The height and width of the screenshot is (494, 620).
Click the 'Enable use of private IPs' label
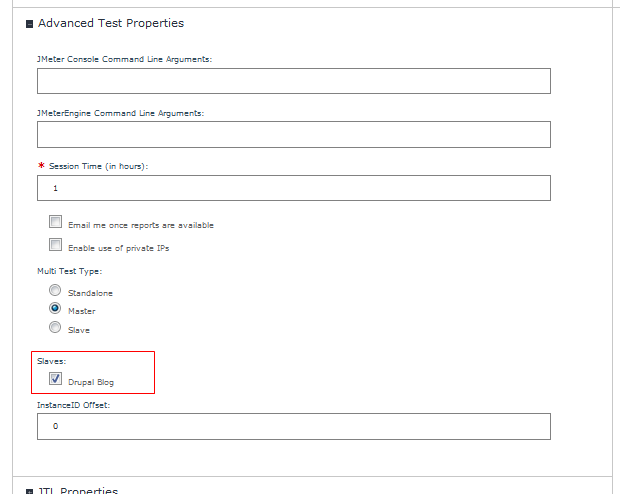tap(119, 248)
